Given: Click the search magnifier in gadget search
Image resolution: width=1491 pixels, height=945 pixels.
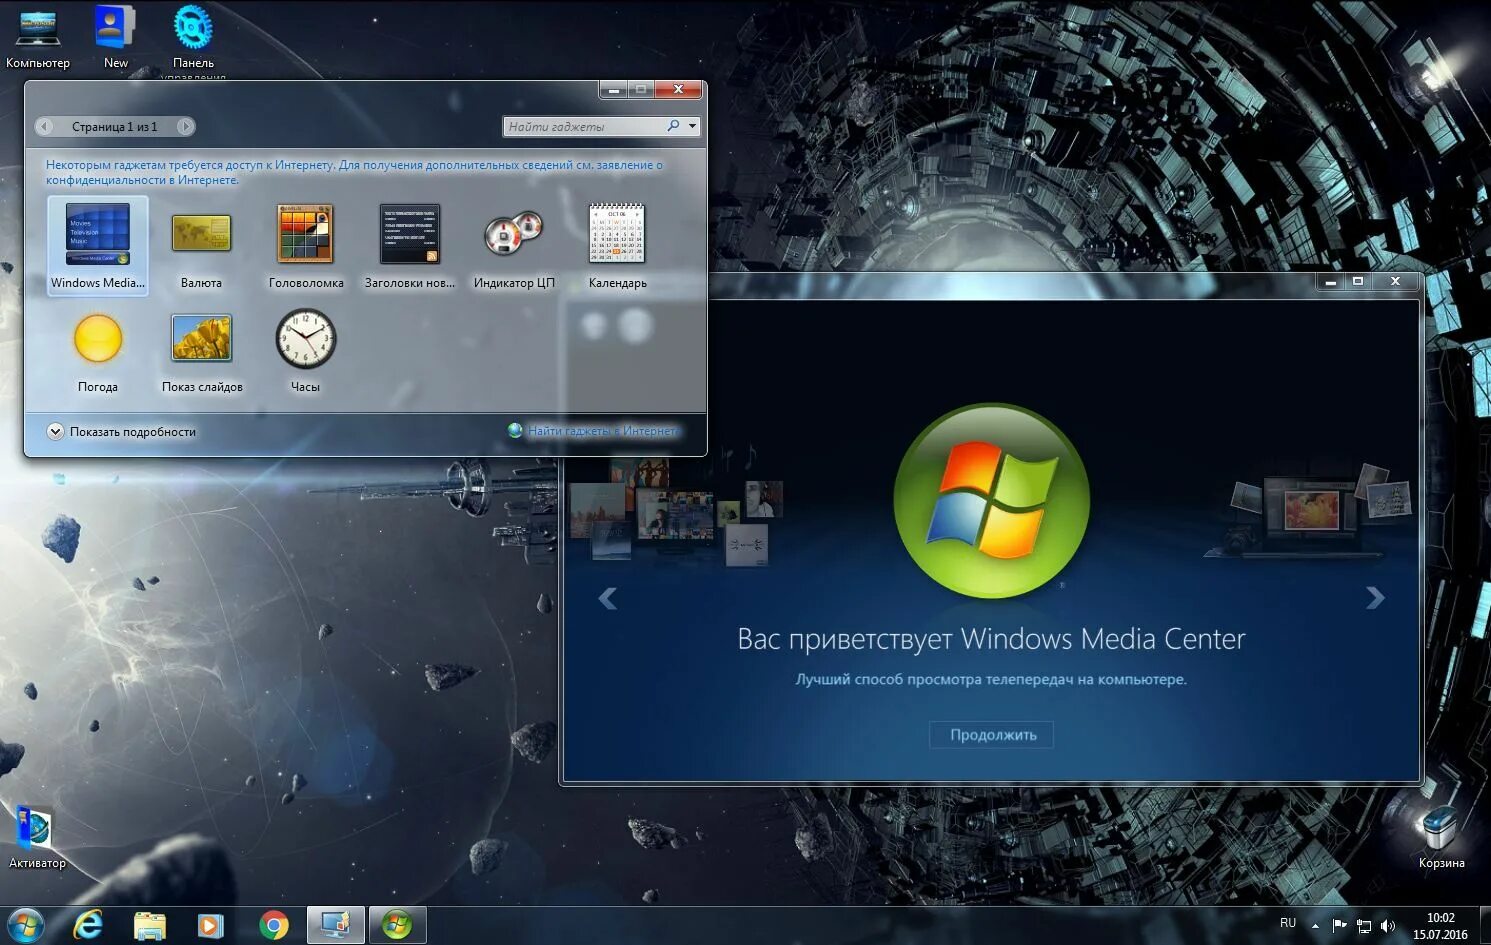Looking at the screenshot, I should point(673,126).
